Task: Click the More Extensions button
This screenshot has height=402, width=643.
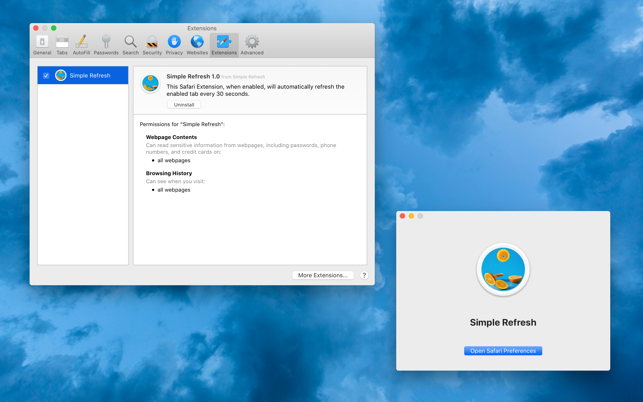Action: (323, 275)
